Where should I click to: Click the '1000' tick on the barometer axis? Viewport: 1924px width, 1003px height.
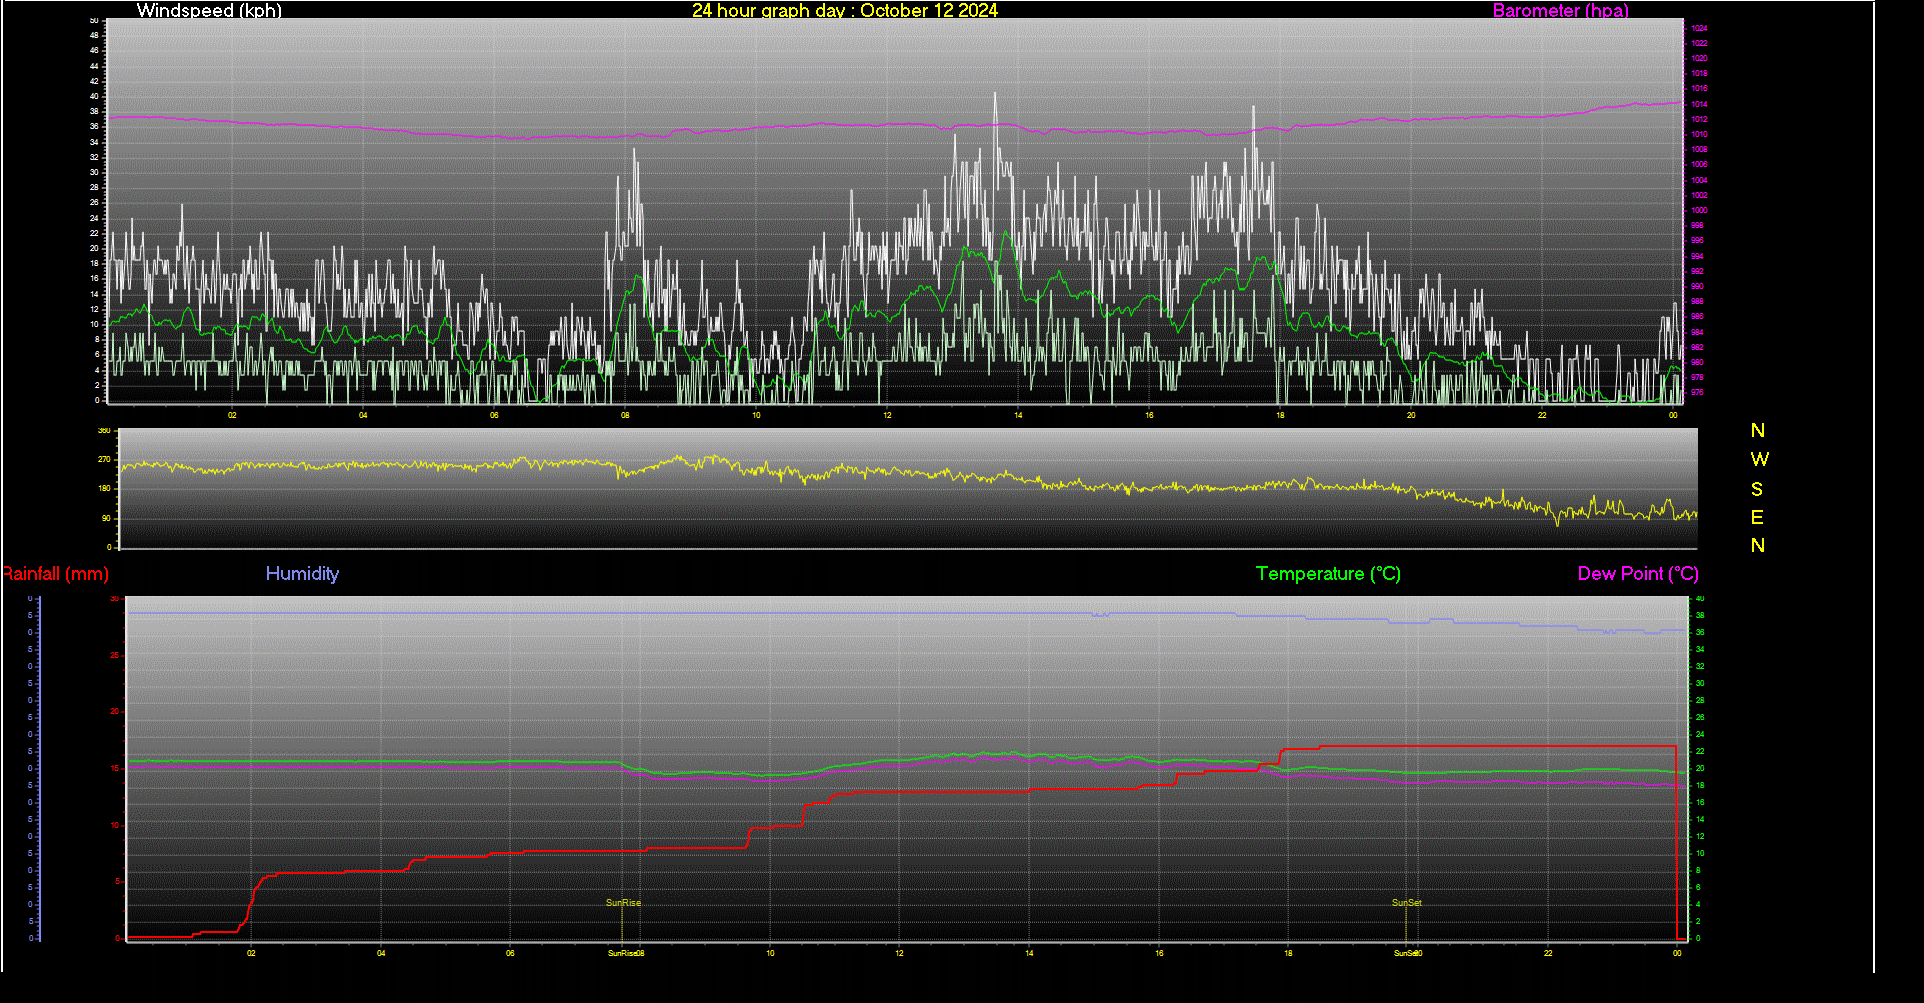pos(1699,210)
